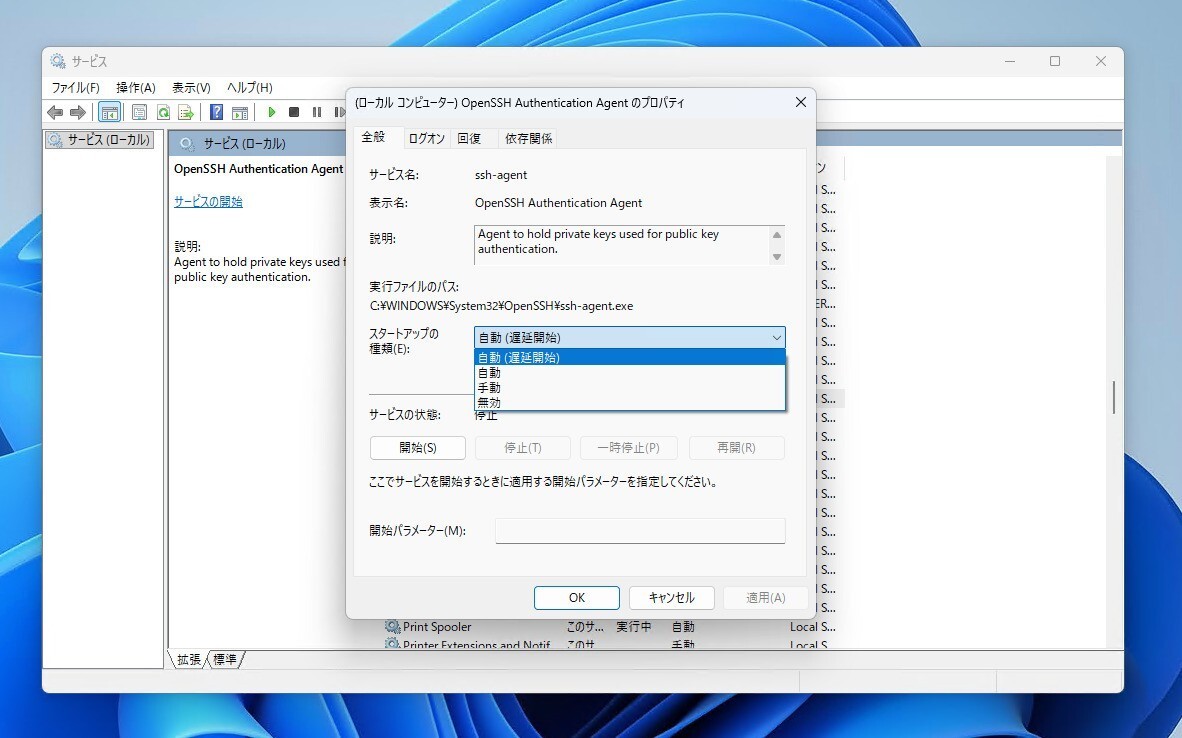The width and height of the screenshot is (1182, 738).
Task: Open Help via the blue question mark icon
Action: pos(216,112)
